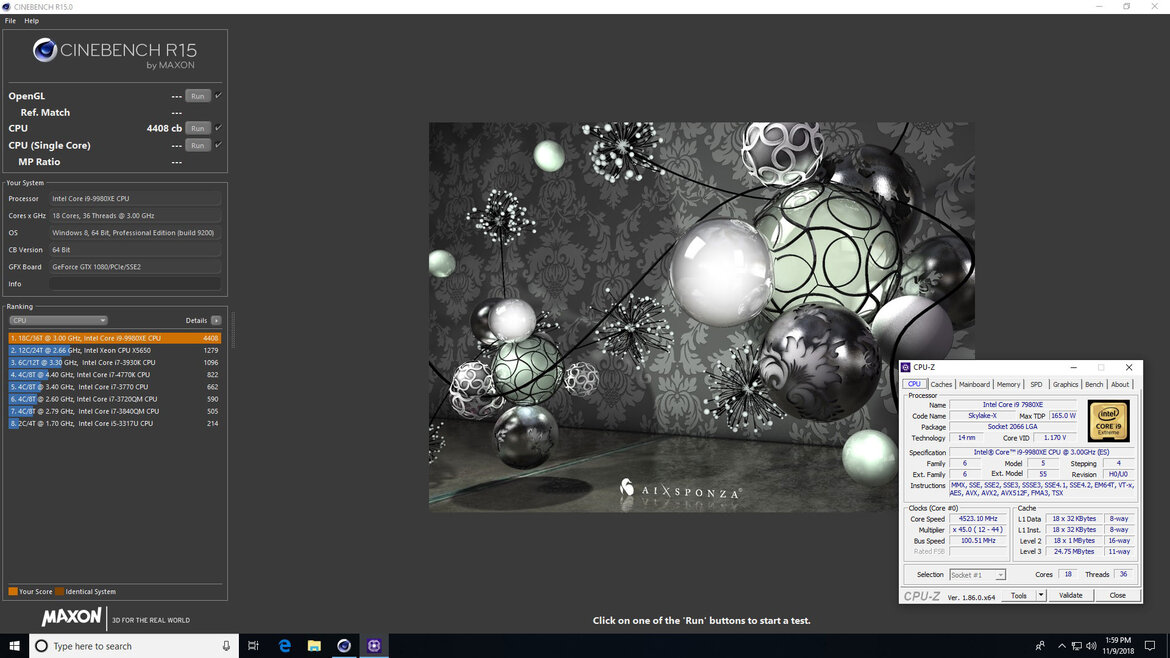
Task: Click the Task View taskbar icon
Action: coord(254,646)
